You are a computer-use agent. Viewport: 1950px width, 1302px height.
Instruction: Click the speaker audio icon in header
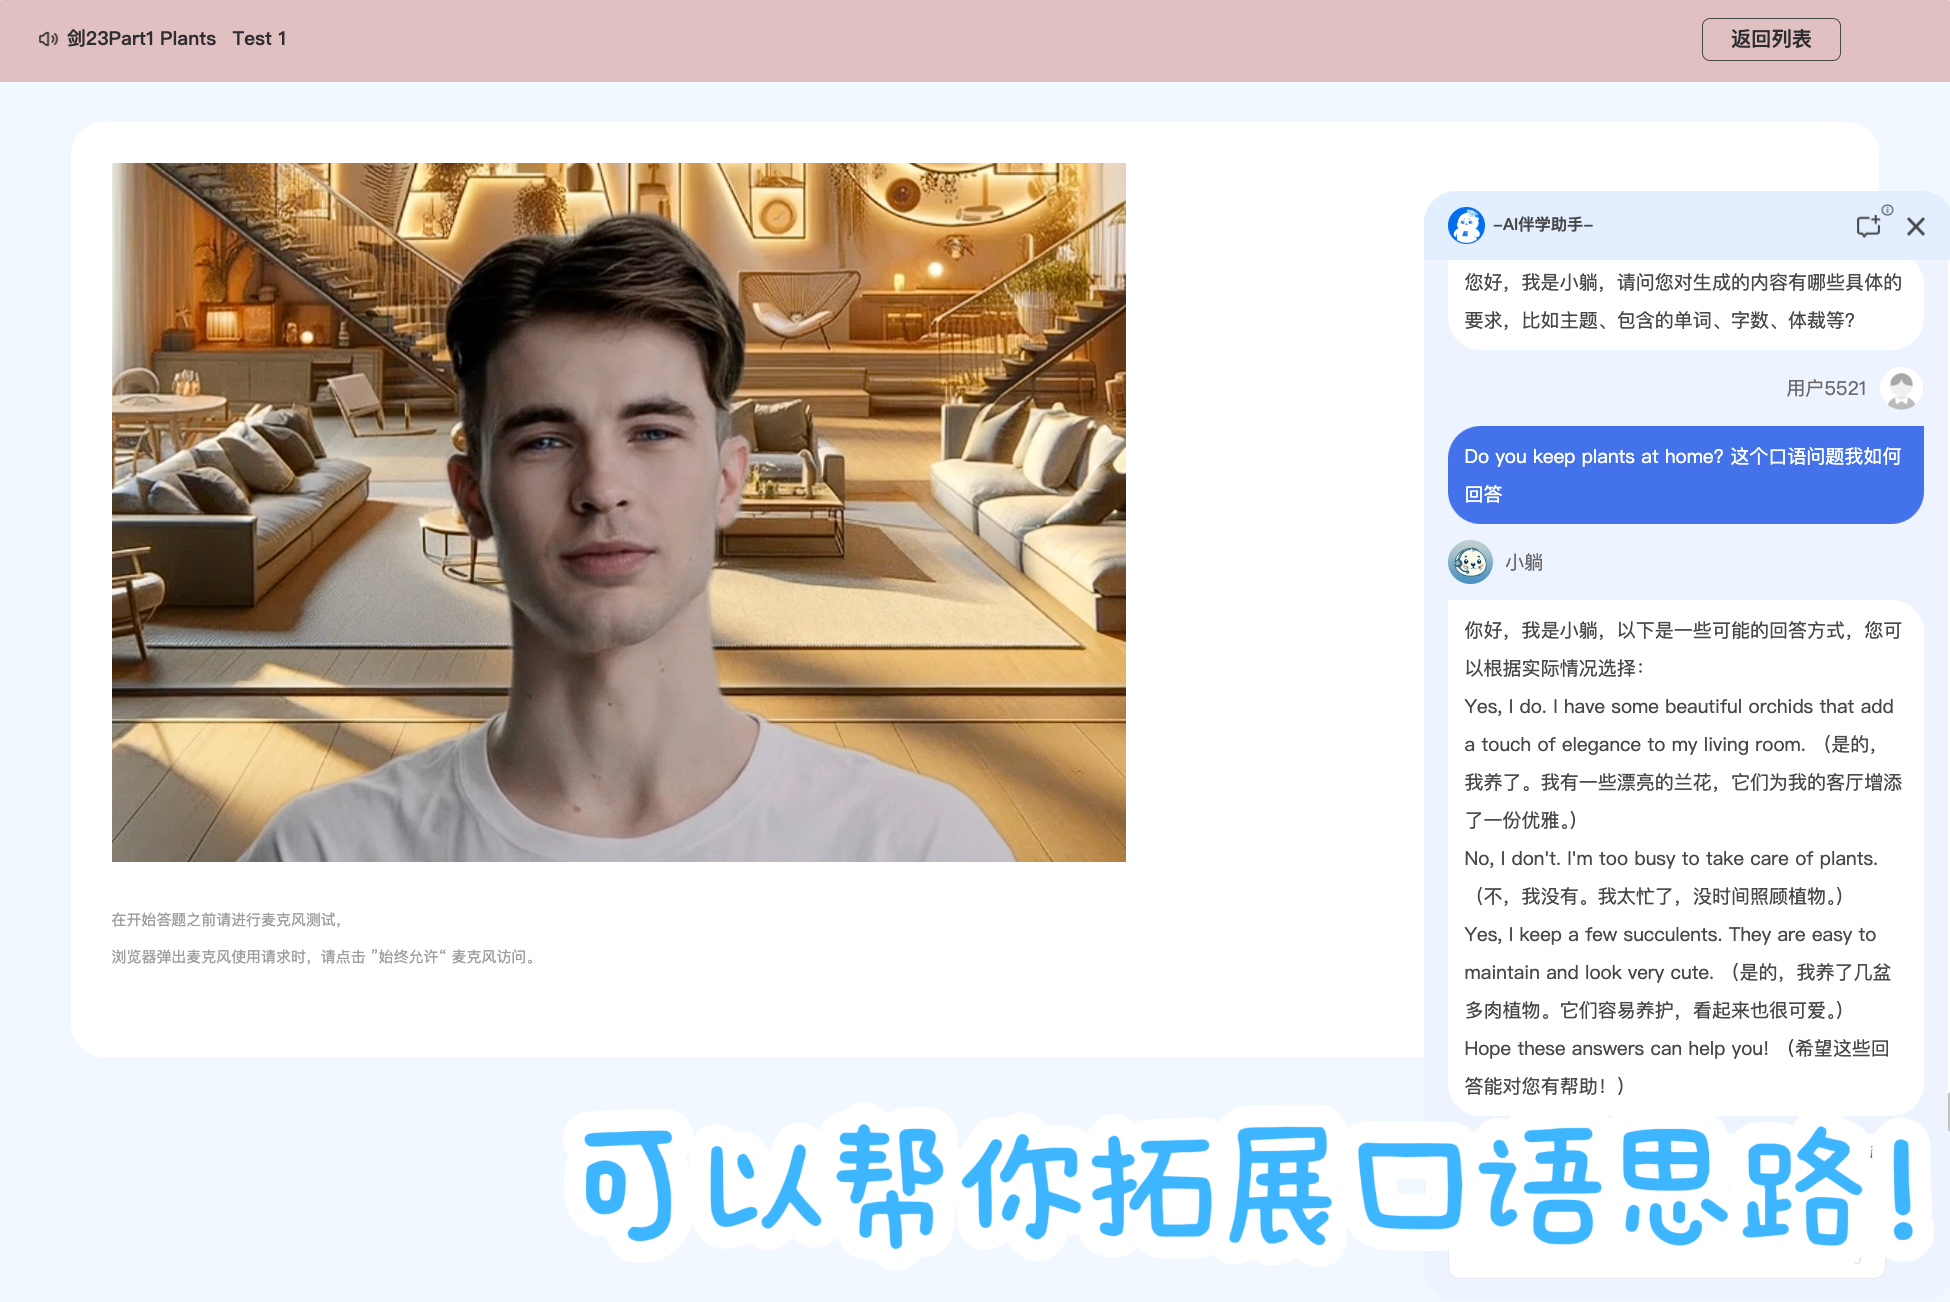pos(48,39)
